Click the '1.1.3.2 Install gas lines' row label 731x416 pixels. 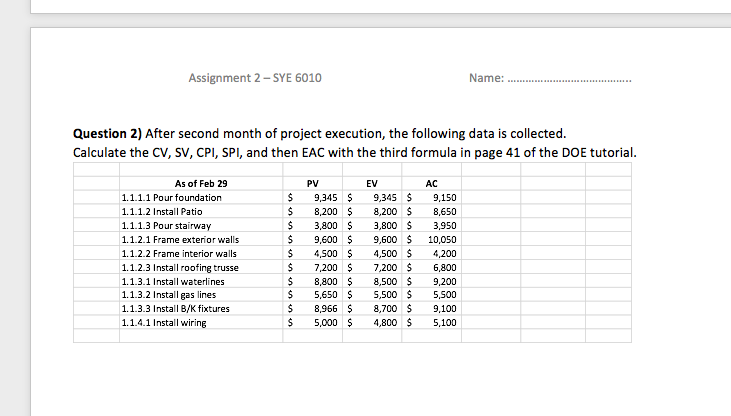click(x=169, y=295)
